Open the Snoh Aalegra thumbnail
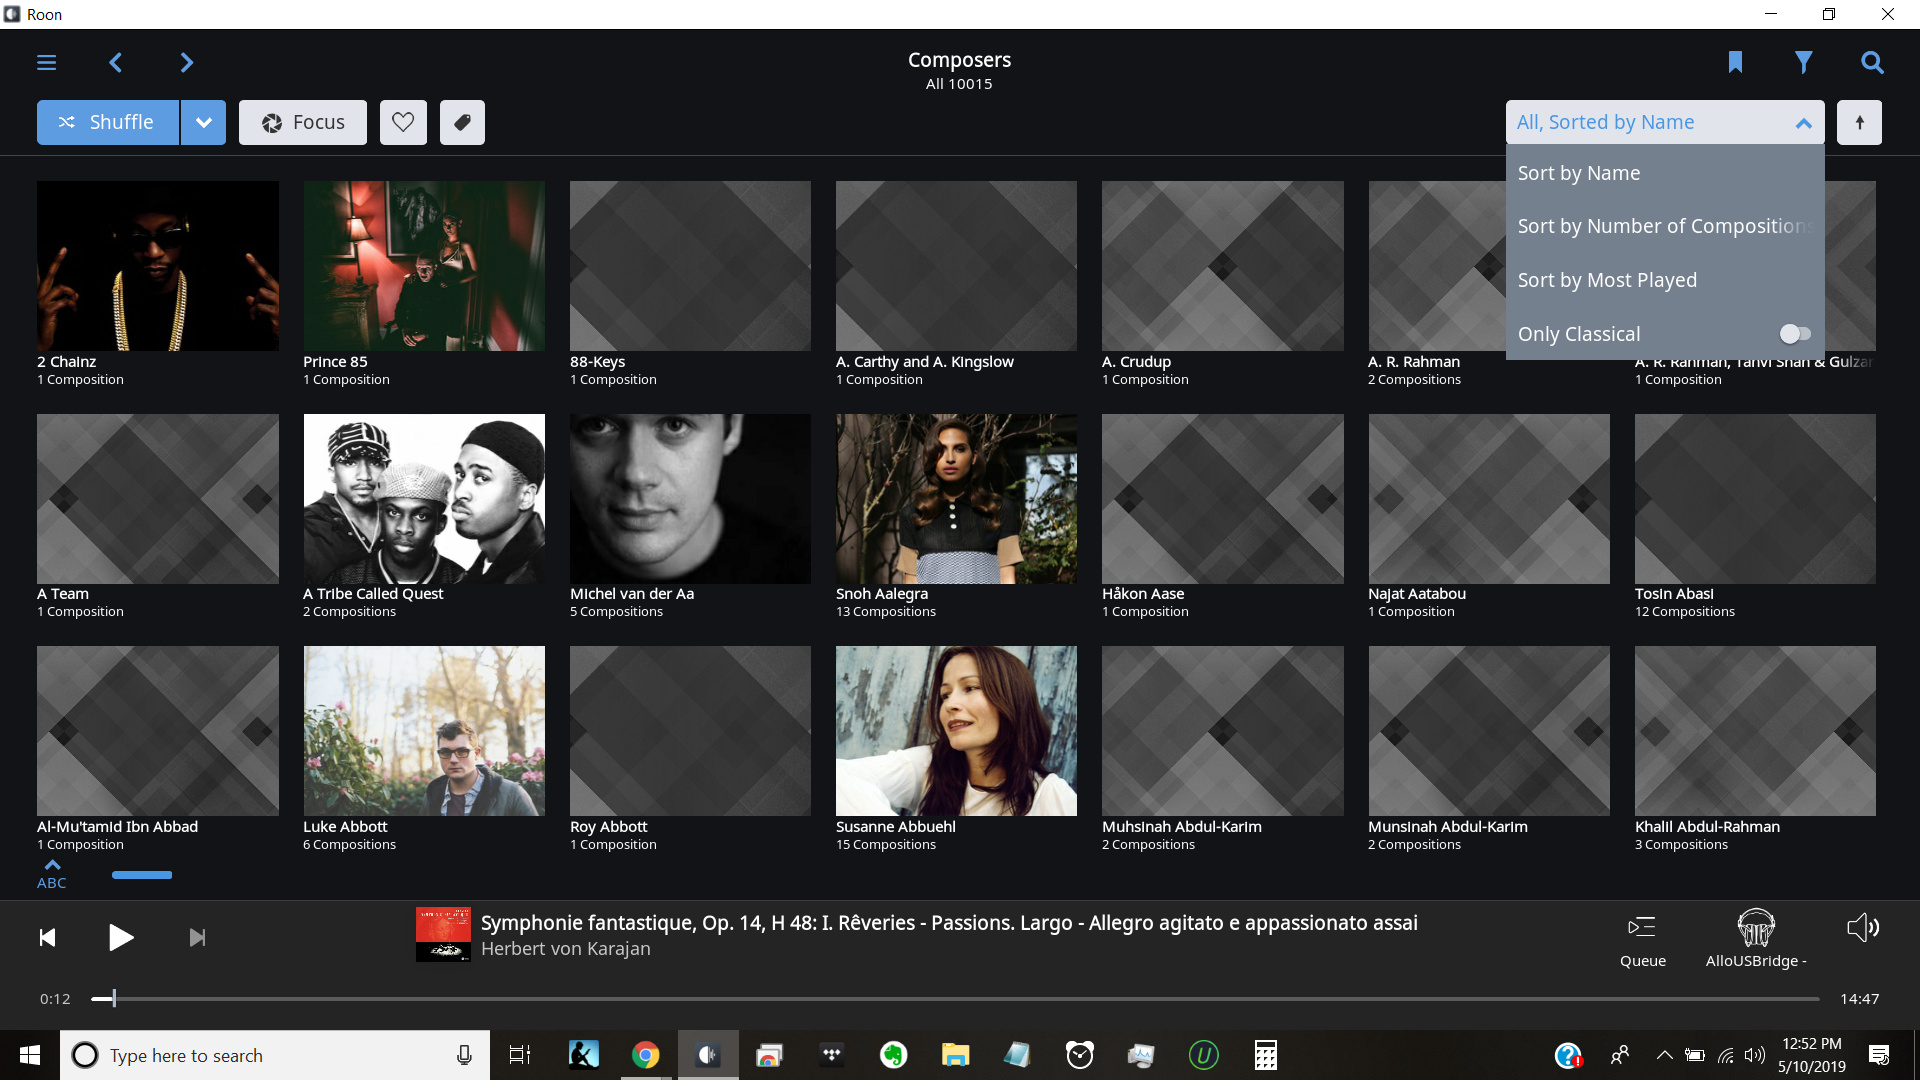1920x1080 pixels. tap(956, 498)
